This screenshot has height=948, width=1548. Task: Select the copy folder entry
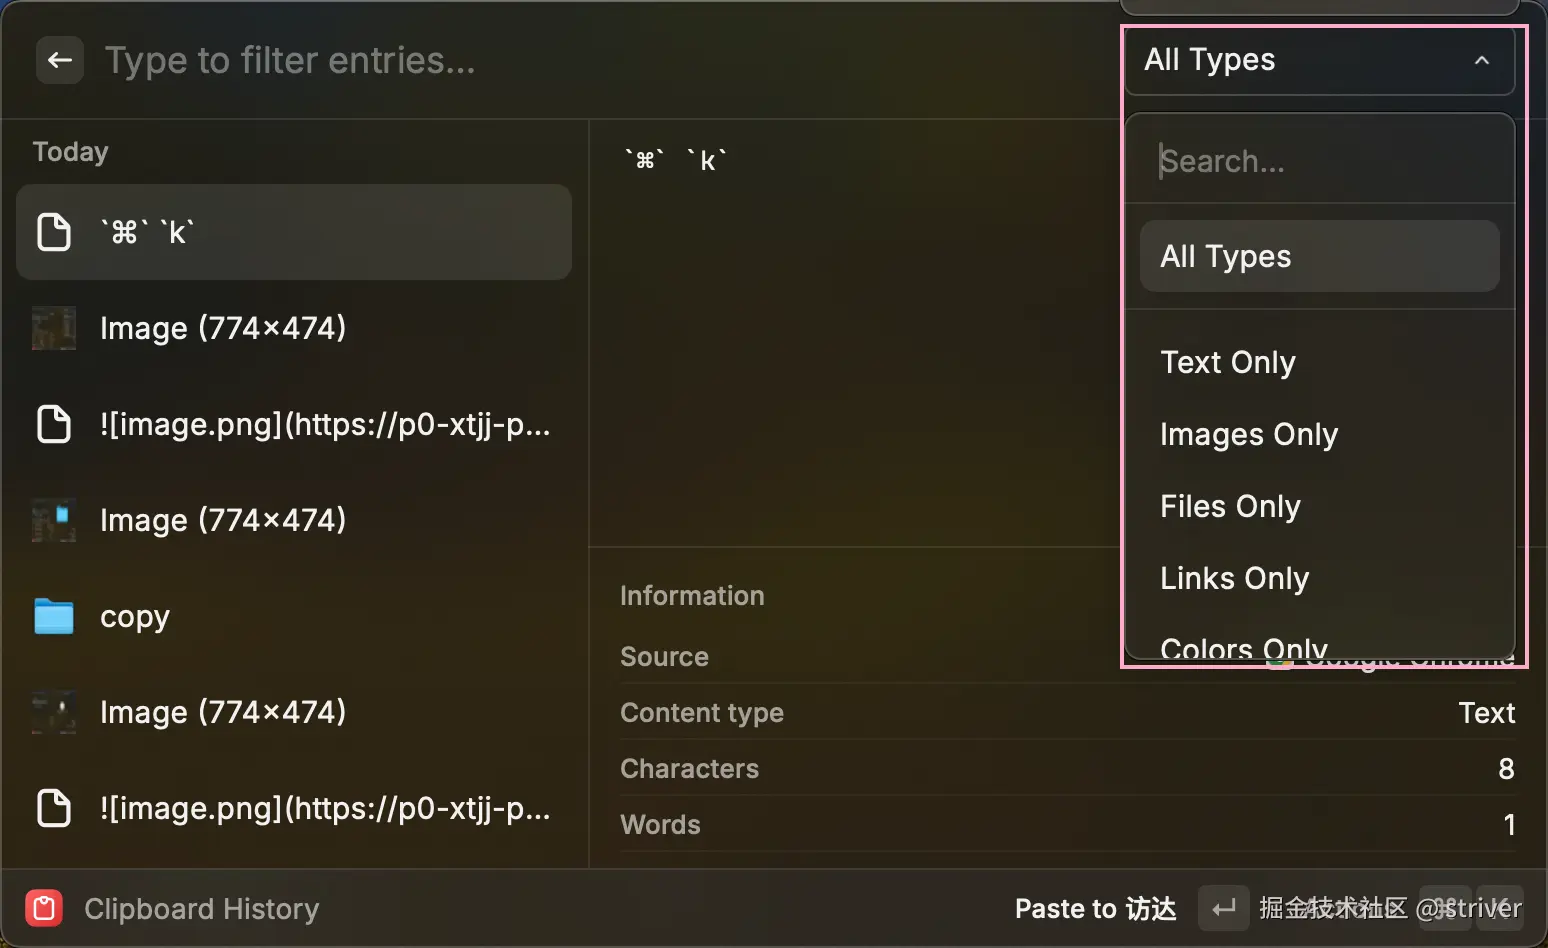coord(300,616)
